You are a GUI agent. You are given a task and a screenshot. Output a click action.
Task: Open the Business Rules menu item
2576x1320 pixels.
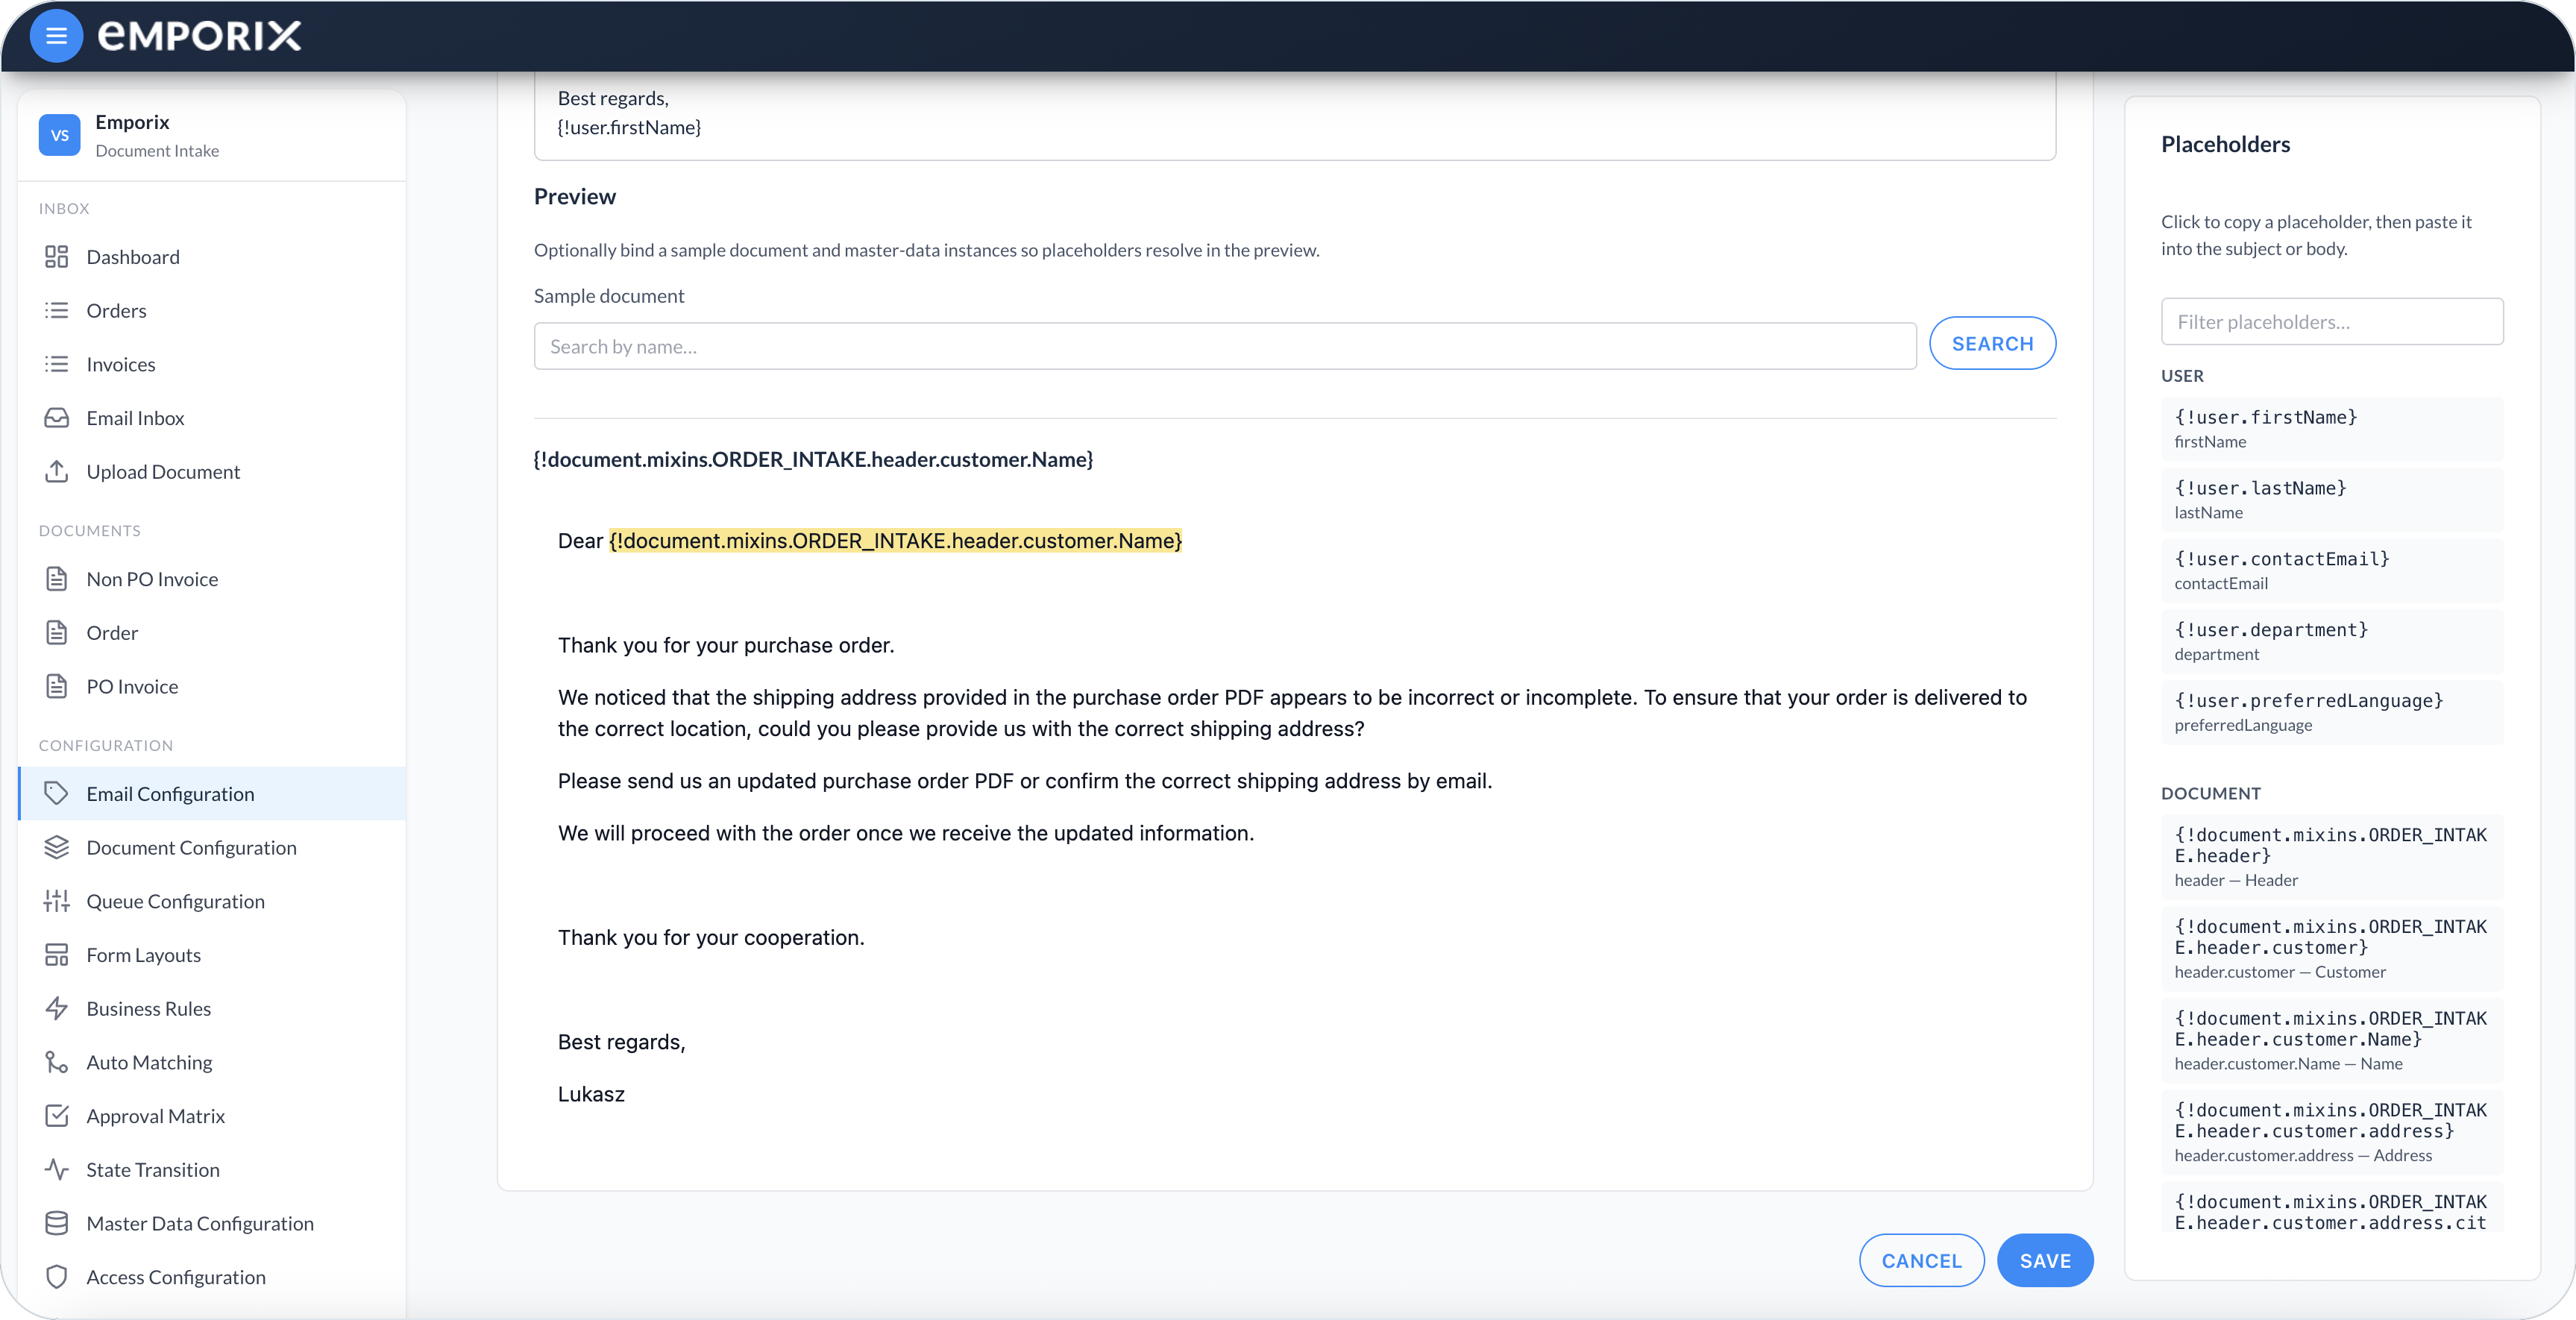[x=212, y=1009]
